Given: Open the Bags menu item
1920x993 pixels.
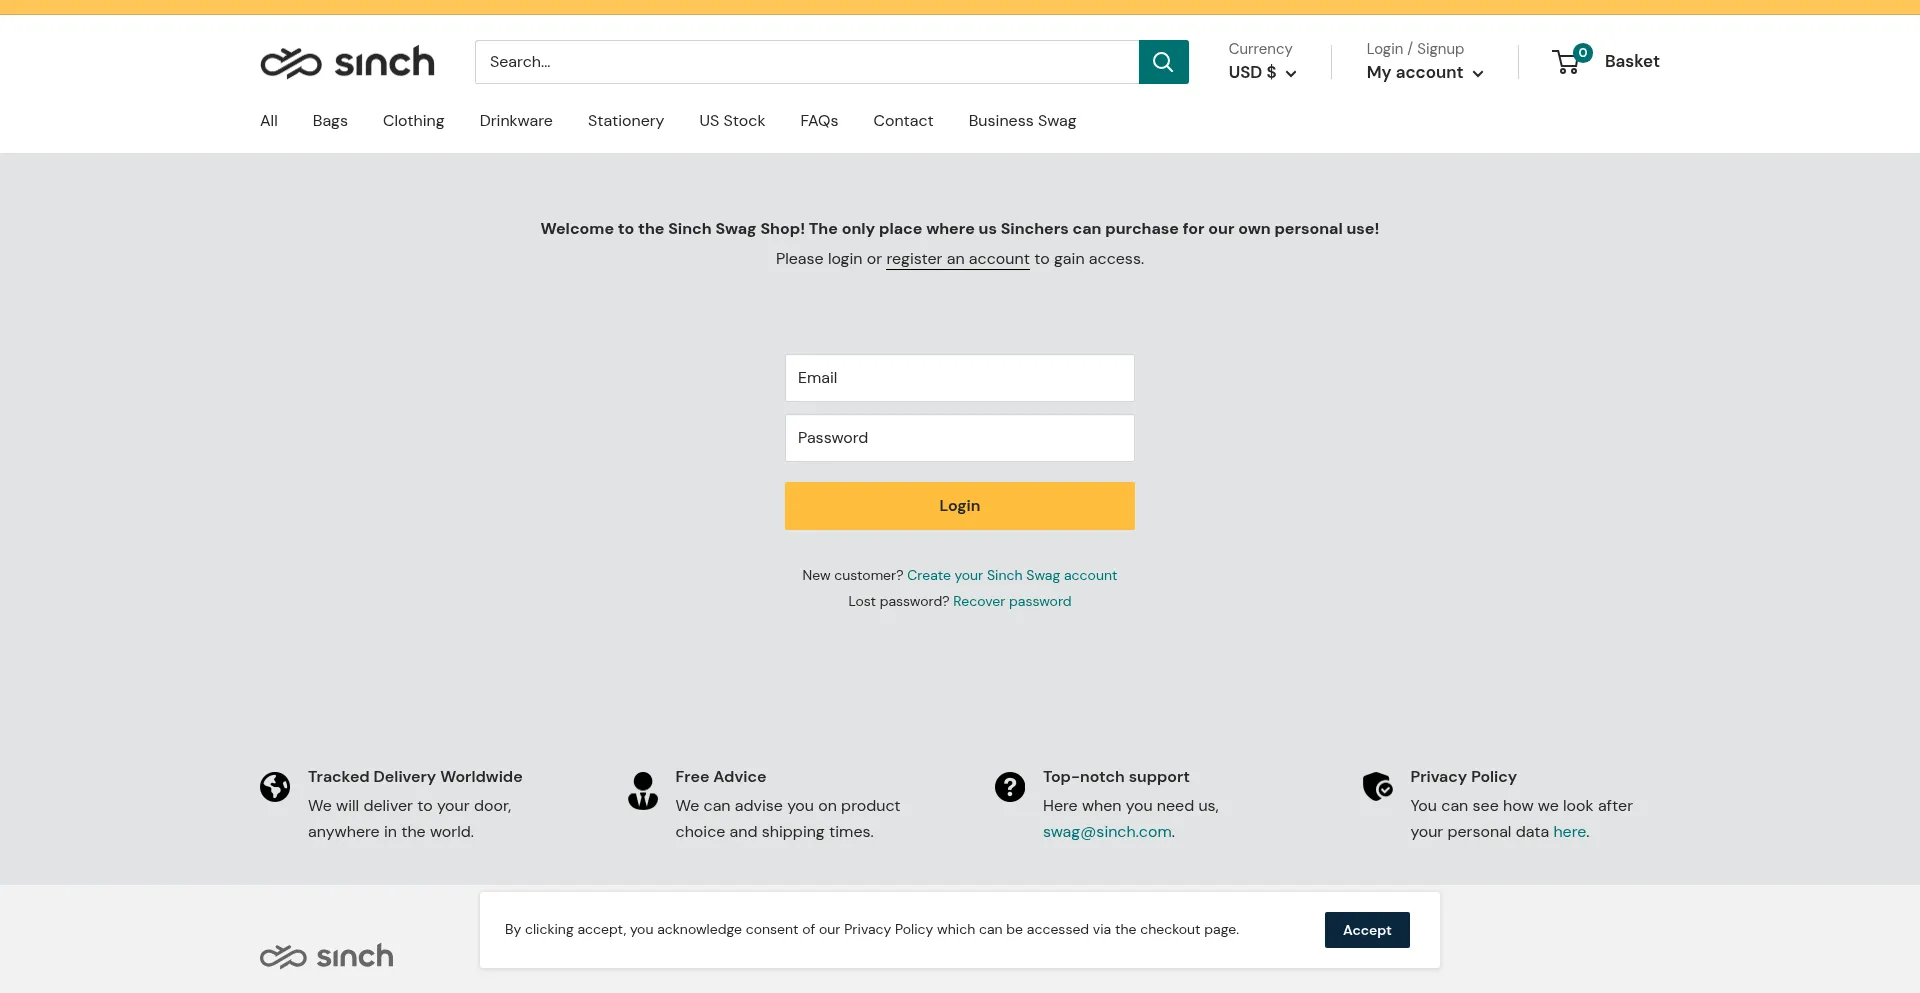Looking at the screenshot, I should [x=330, y=121].
